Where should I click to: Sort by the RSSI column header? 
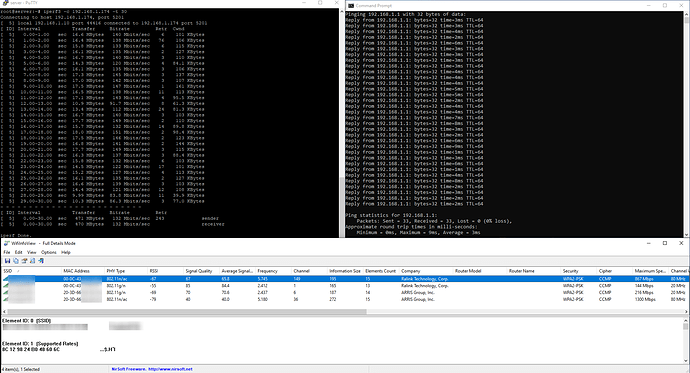pos(165,271)
